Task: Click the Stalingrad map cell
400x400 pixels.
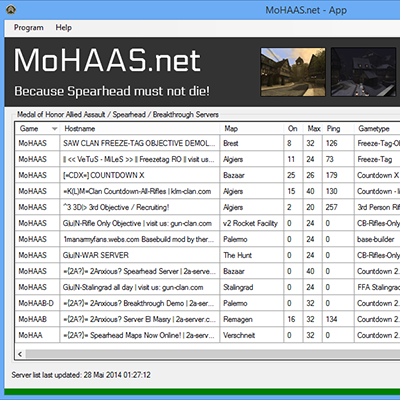Action: pyautogui.click(x=252, y=287)
